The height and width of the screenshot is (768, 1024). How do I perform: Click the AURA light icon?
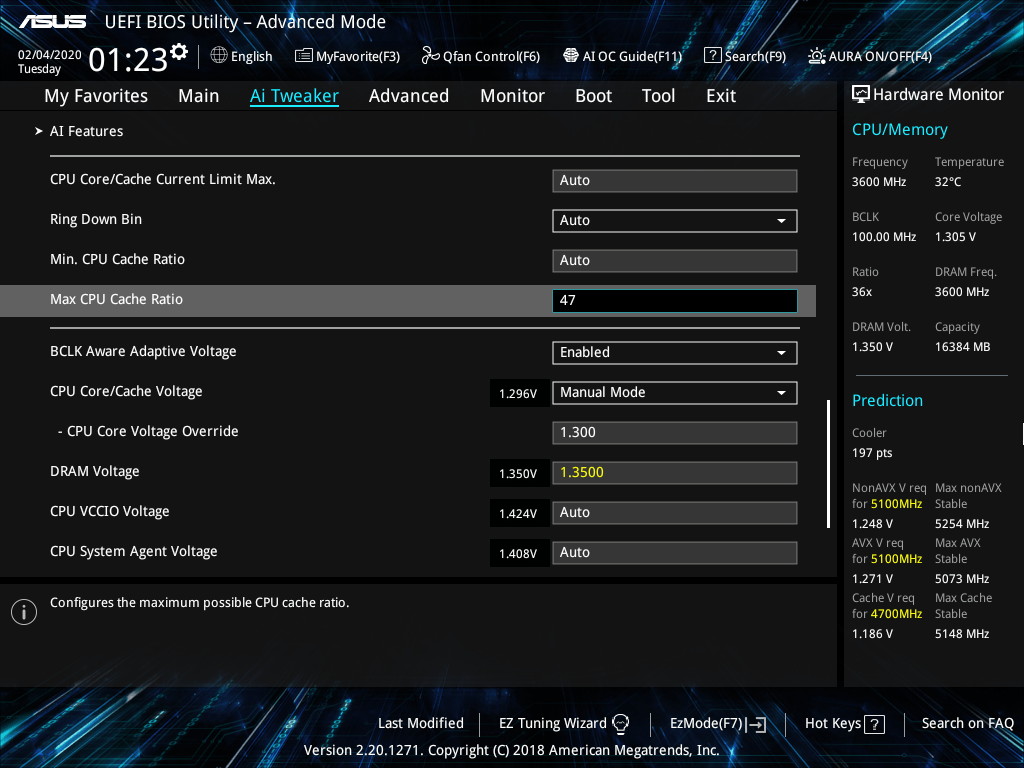coord(816,56)
